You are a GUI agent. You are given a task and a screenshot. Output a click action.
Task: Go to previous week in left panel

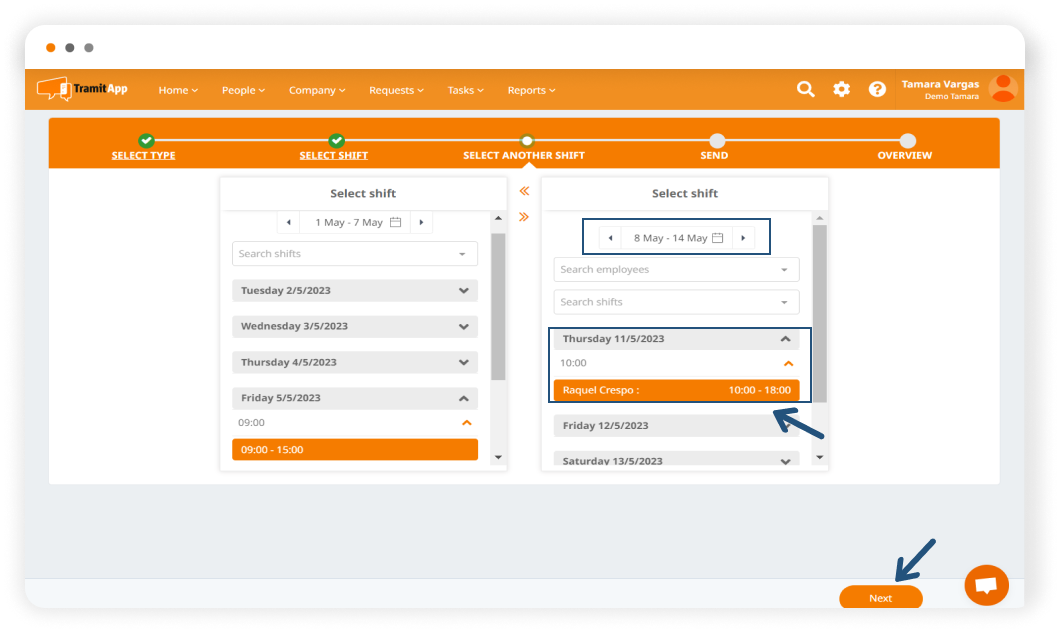(x=289, y=222)
